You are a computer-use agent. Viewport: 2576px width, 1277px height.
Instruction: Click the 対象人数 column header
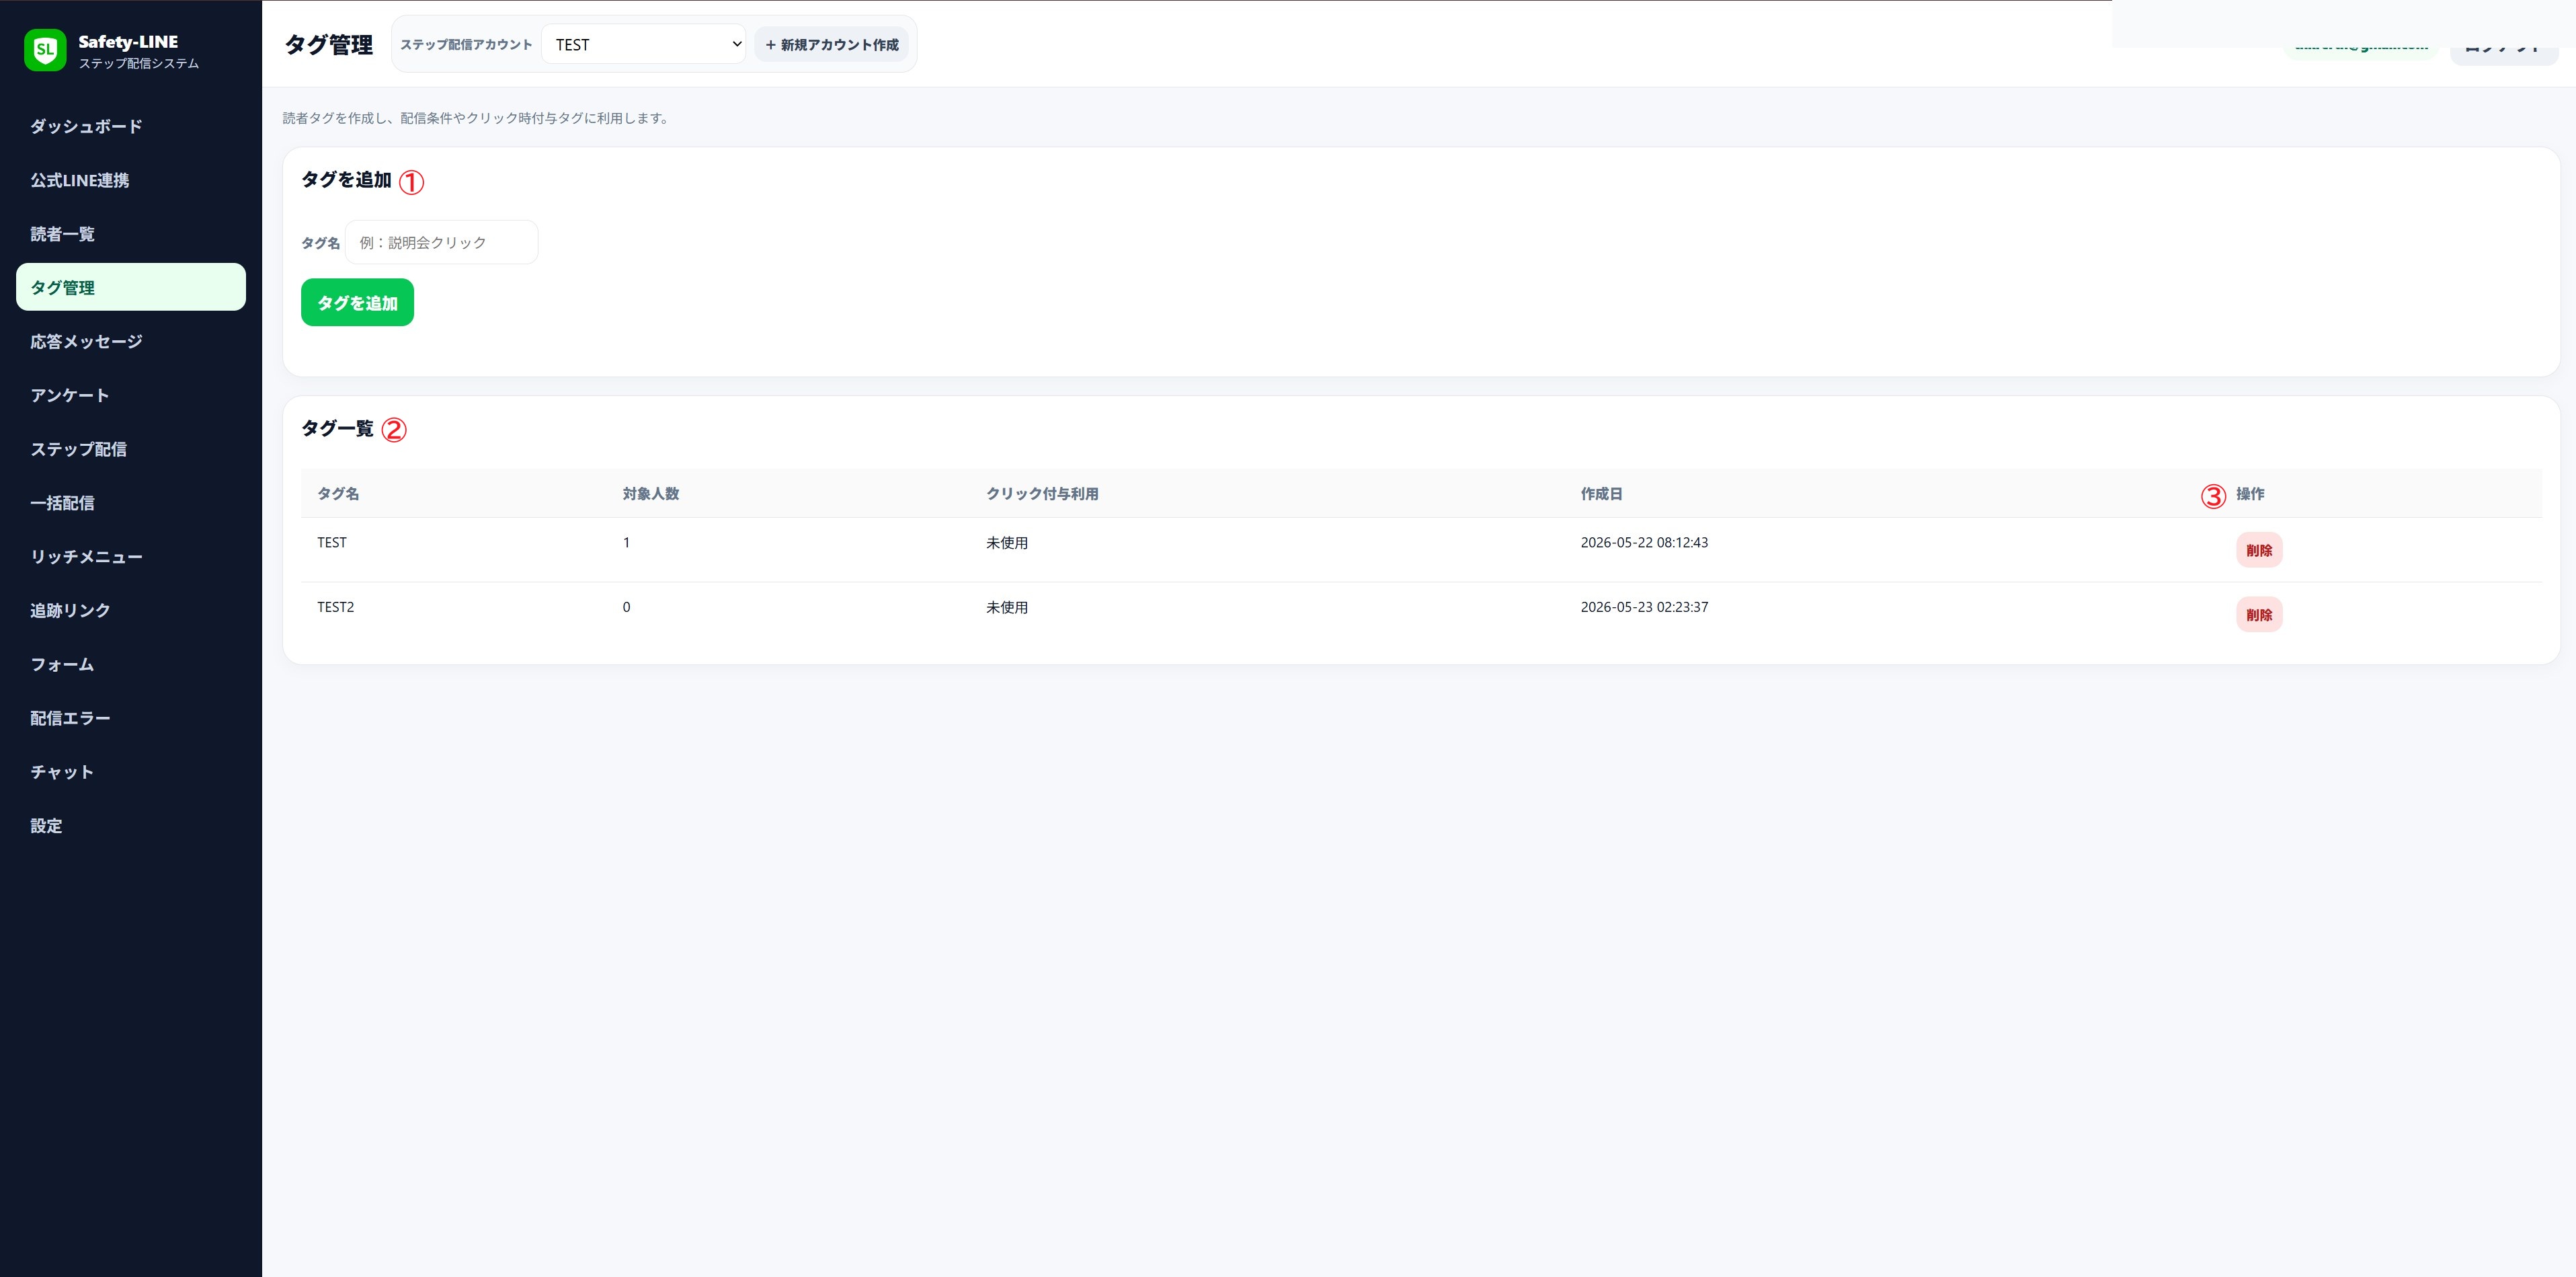click(651, 493)
